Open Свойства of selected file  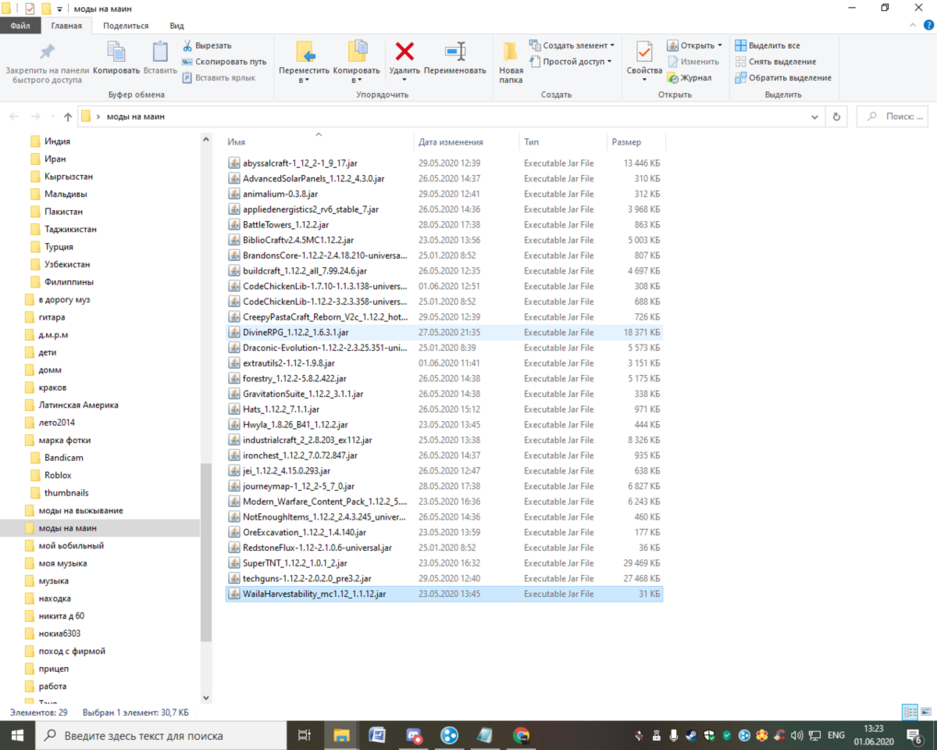644,57
